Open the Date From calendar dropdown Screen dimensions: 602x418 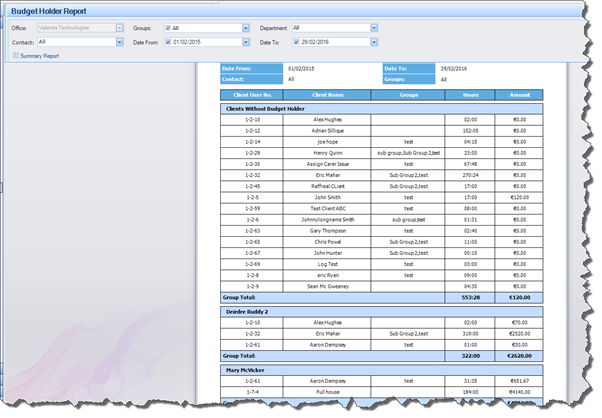pos(246,42)
